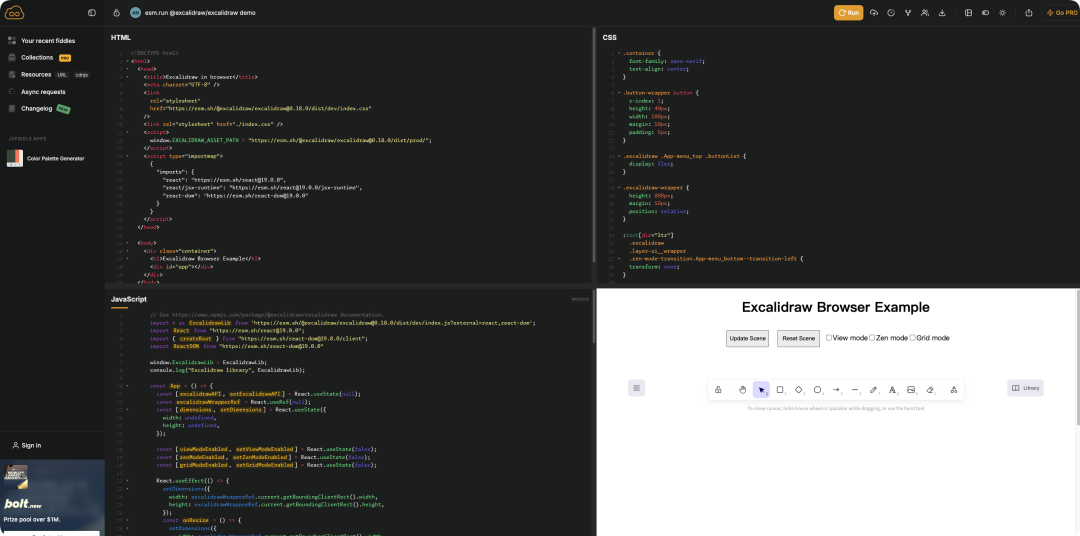Open Excalidraw more tools shapes icon

click(953, 390)
